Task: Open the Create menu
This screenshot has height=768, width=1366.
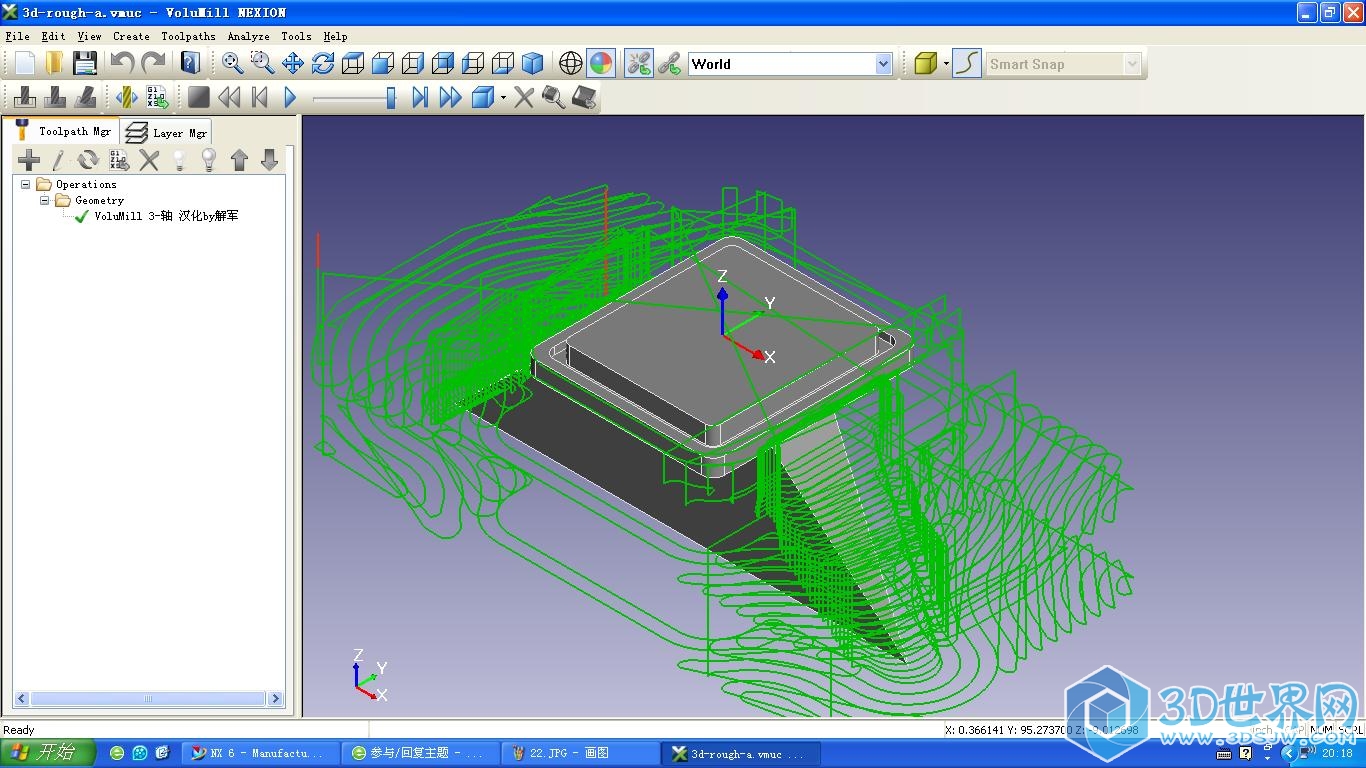Action: [131, 36]
